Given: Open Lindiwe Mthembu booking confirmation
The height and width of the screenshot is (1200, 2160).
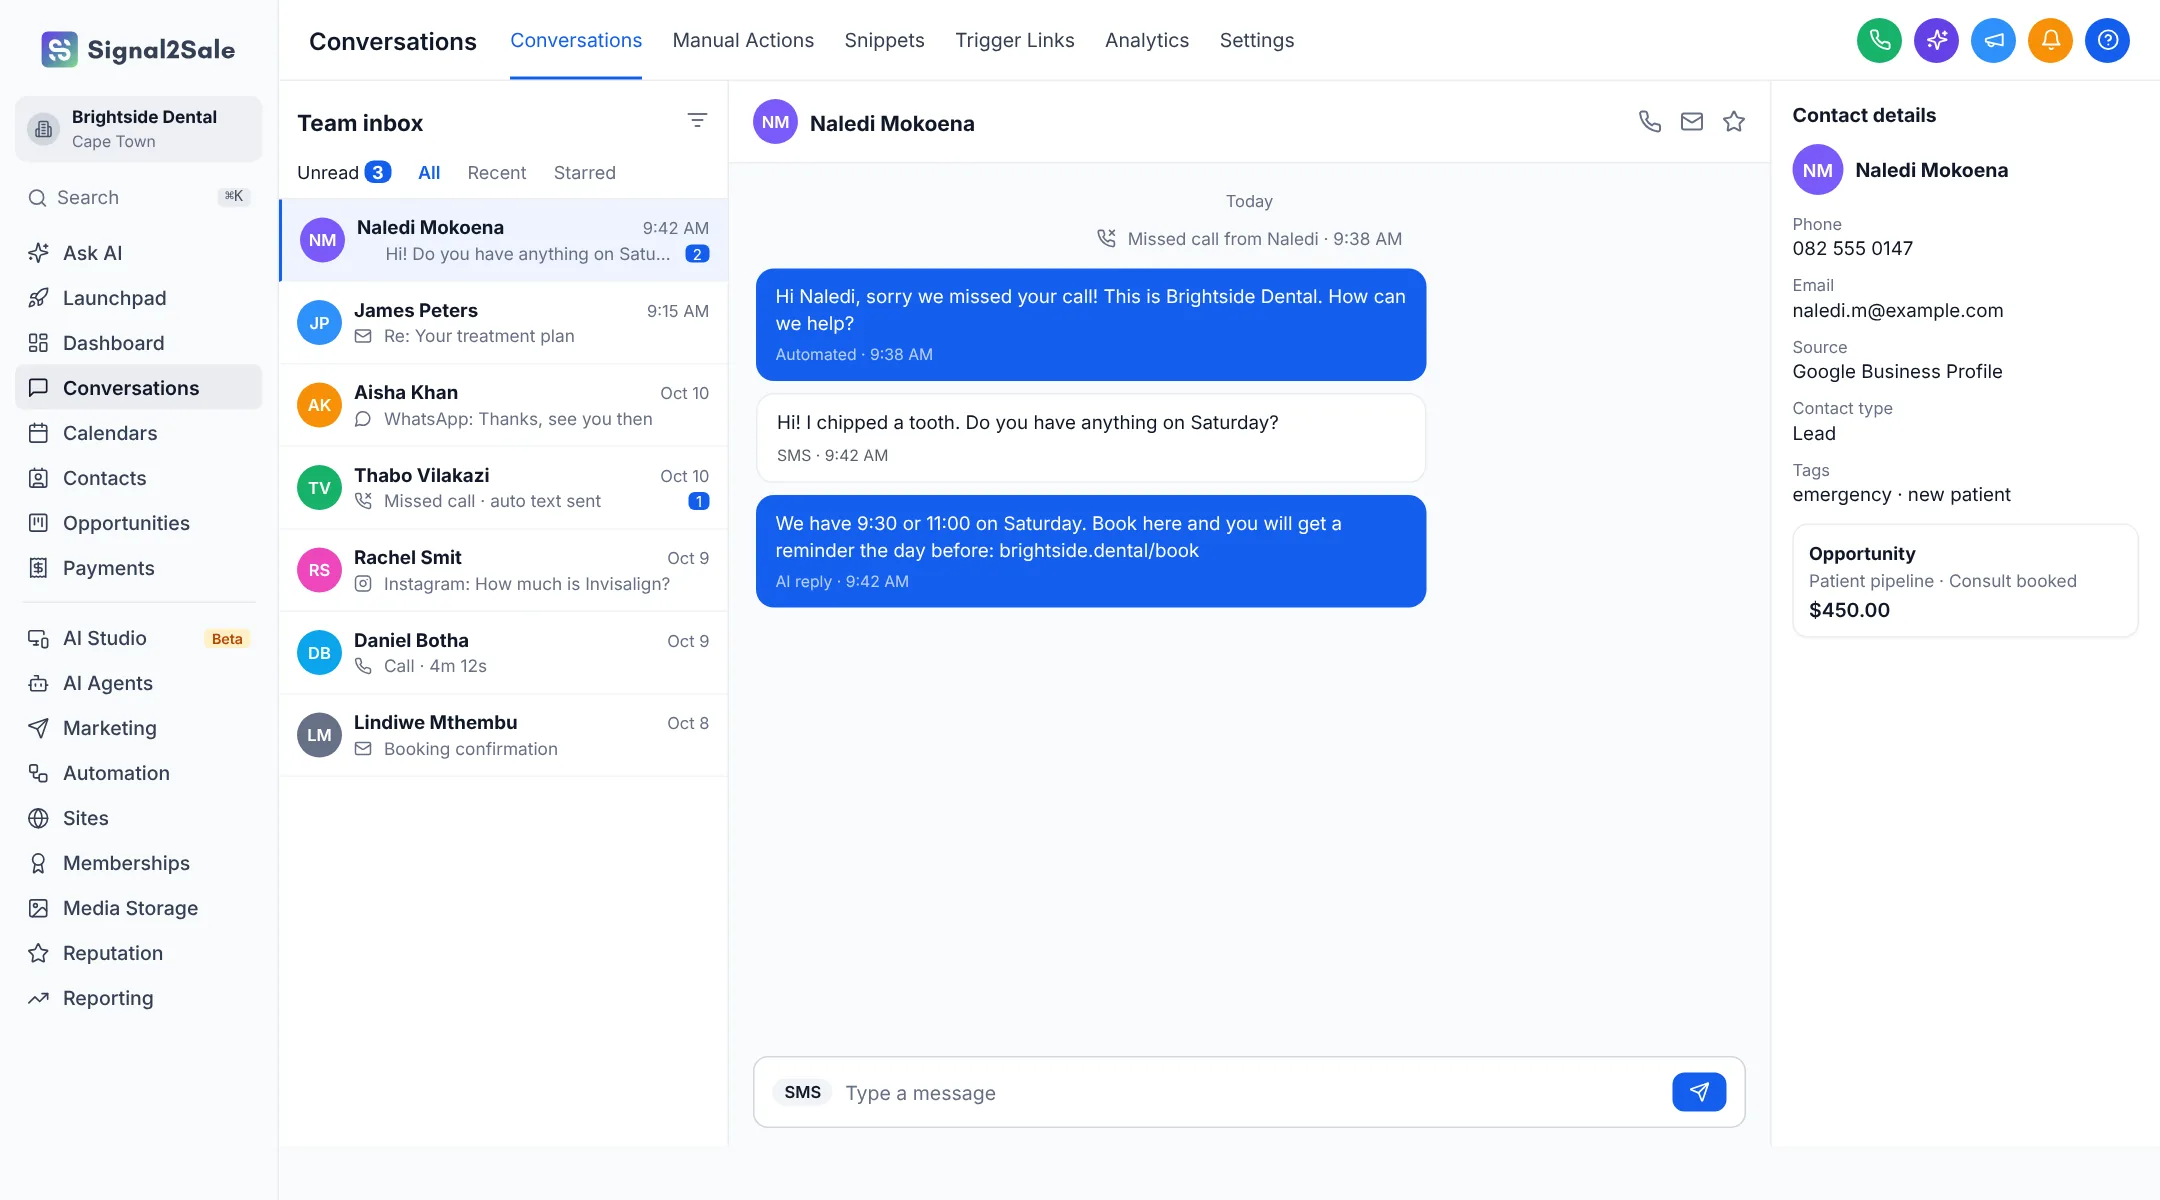Looking at the screenshot, I should coord(503,735).
